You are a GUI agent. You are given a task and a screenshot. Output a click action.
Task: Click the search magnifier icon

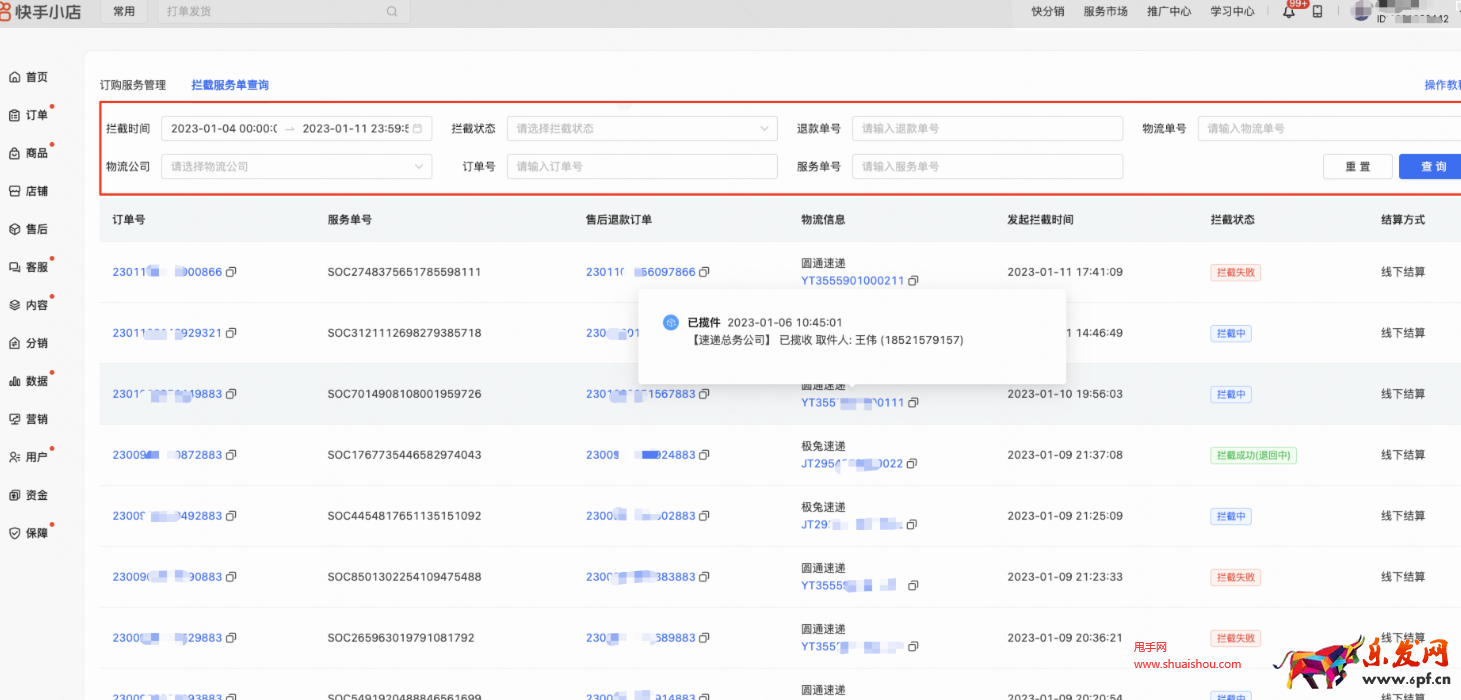(391, 12)
